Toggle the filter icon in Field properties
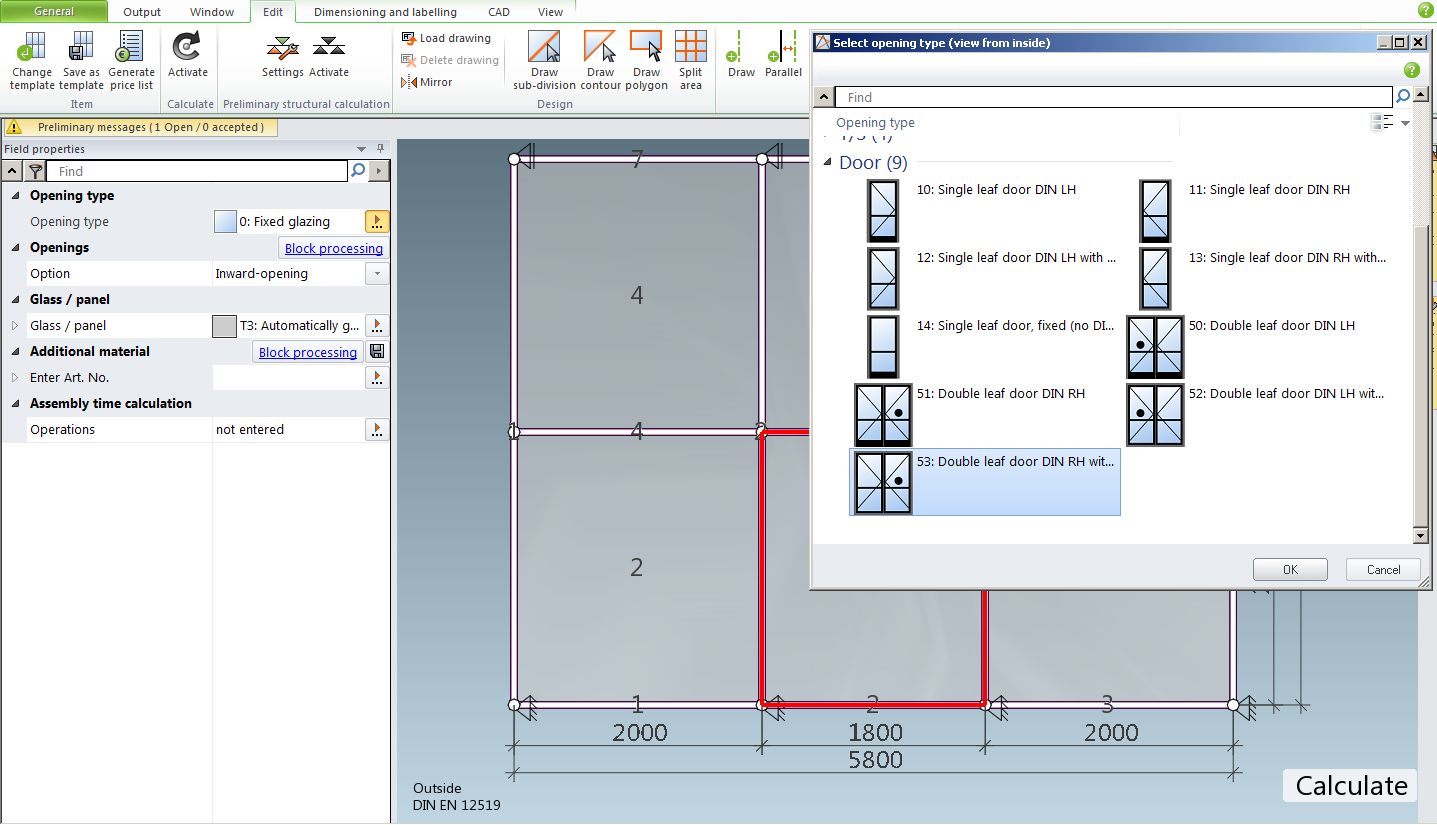The image size is (1437, 825). [35, 171]
